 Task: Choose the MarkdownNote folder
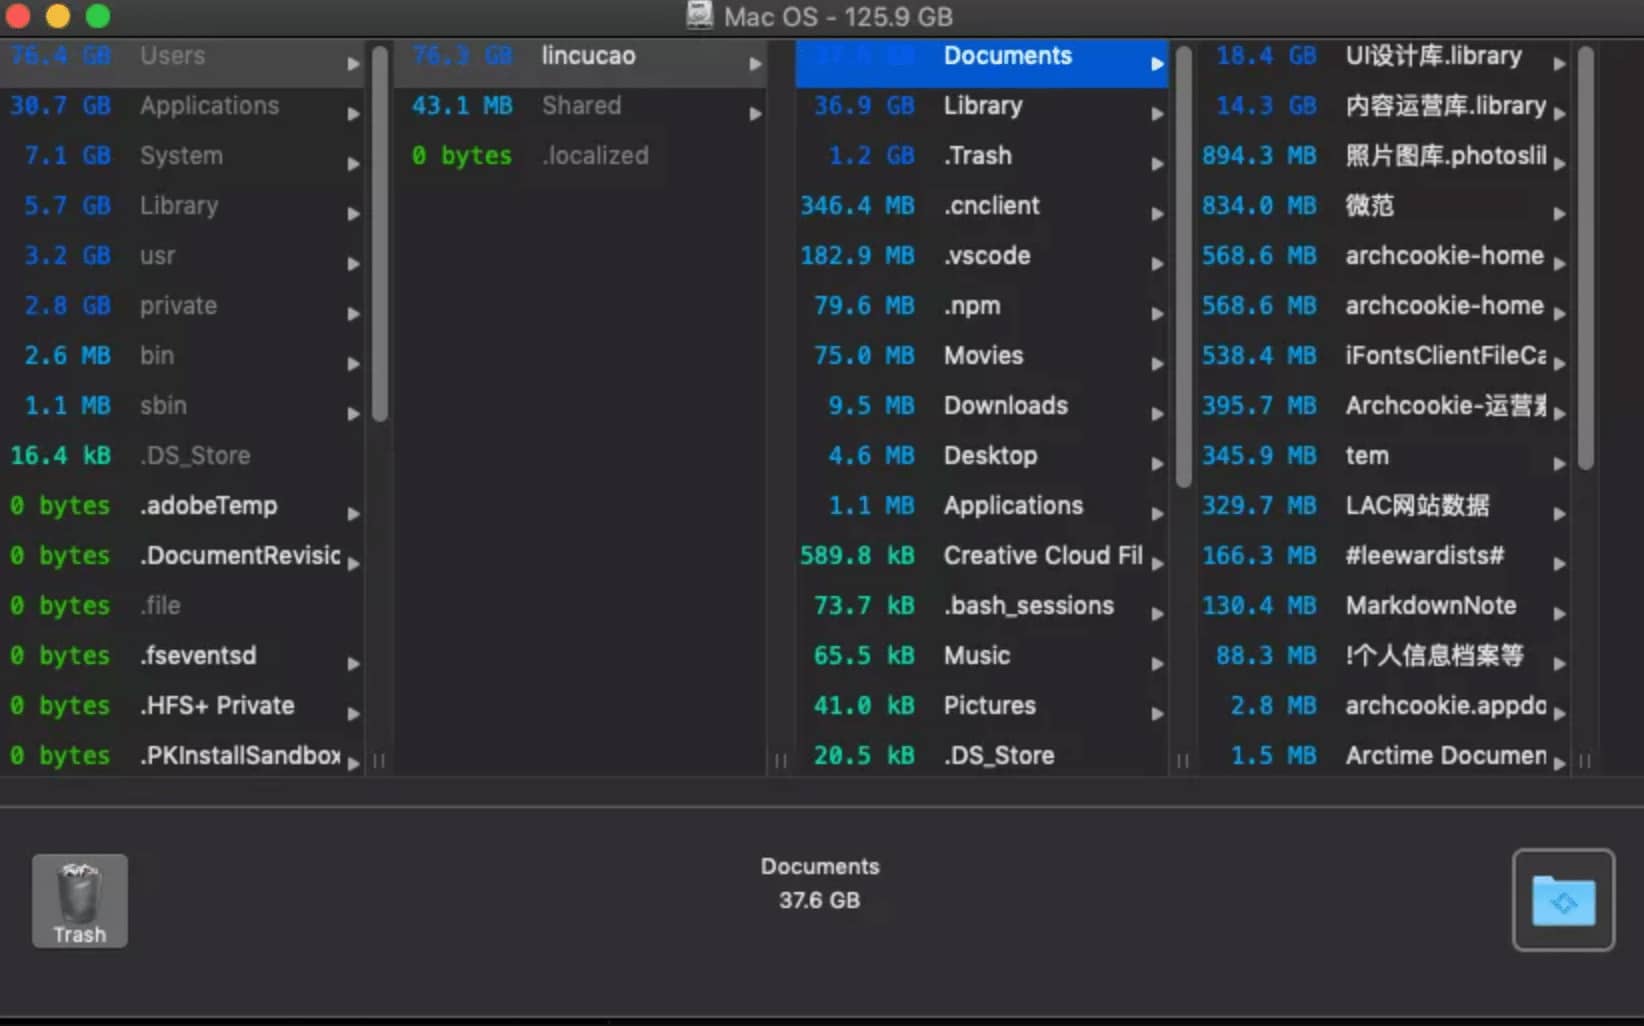1430,606
